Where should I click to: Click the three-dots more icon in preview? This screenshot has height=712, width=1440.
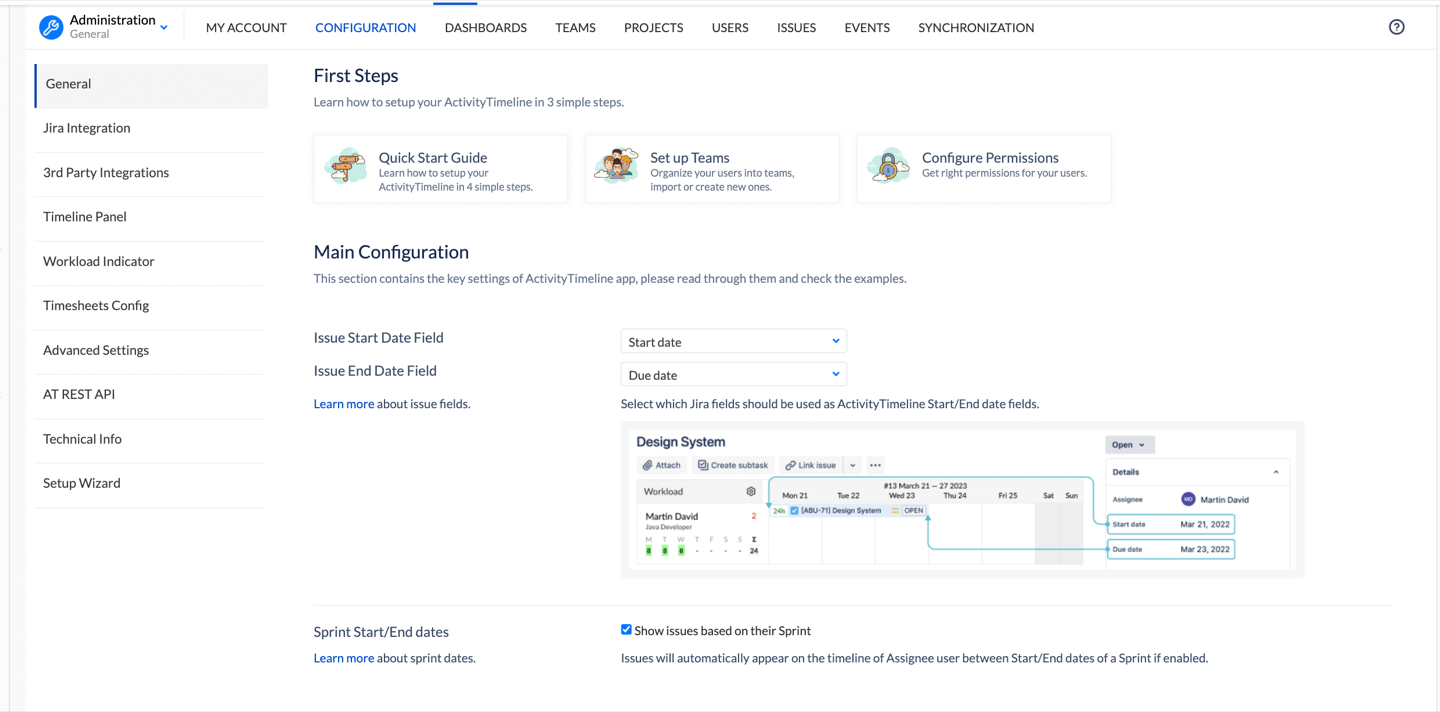coord(875,465)
